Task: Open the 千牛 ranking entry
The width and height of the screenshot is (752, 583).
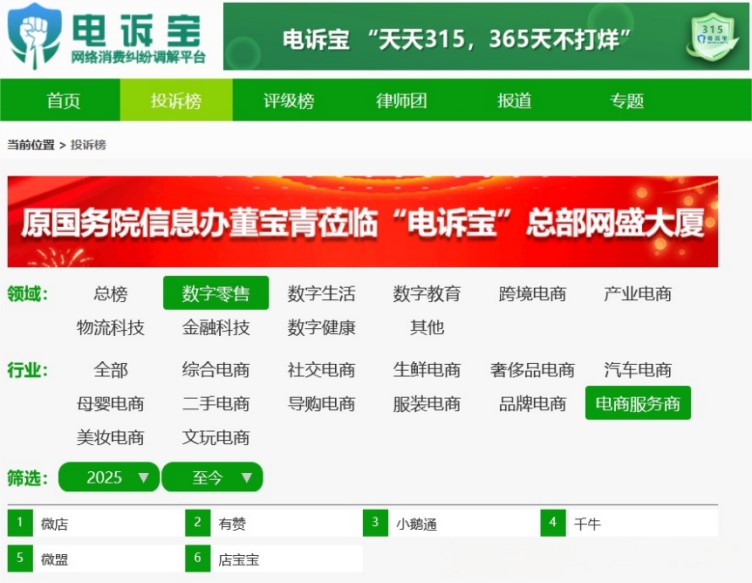Action: click(x=587, y=523)
